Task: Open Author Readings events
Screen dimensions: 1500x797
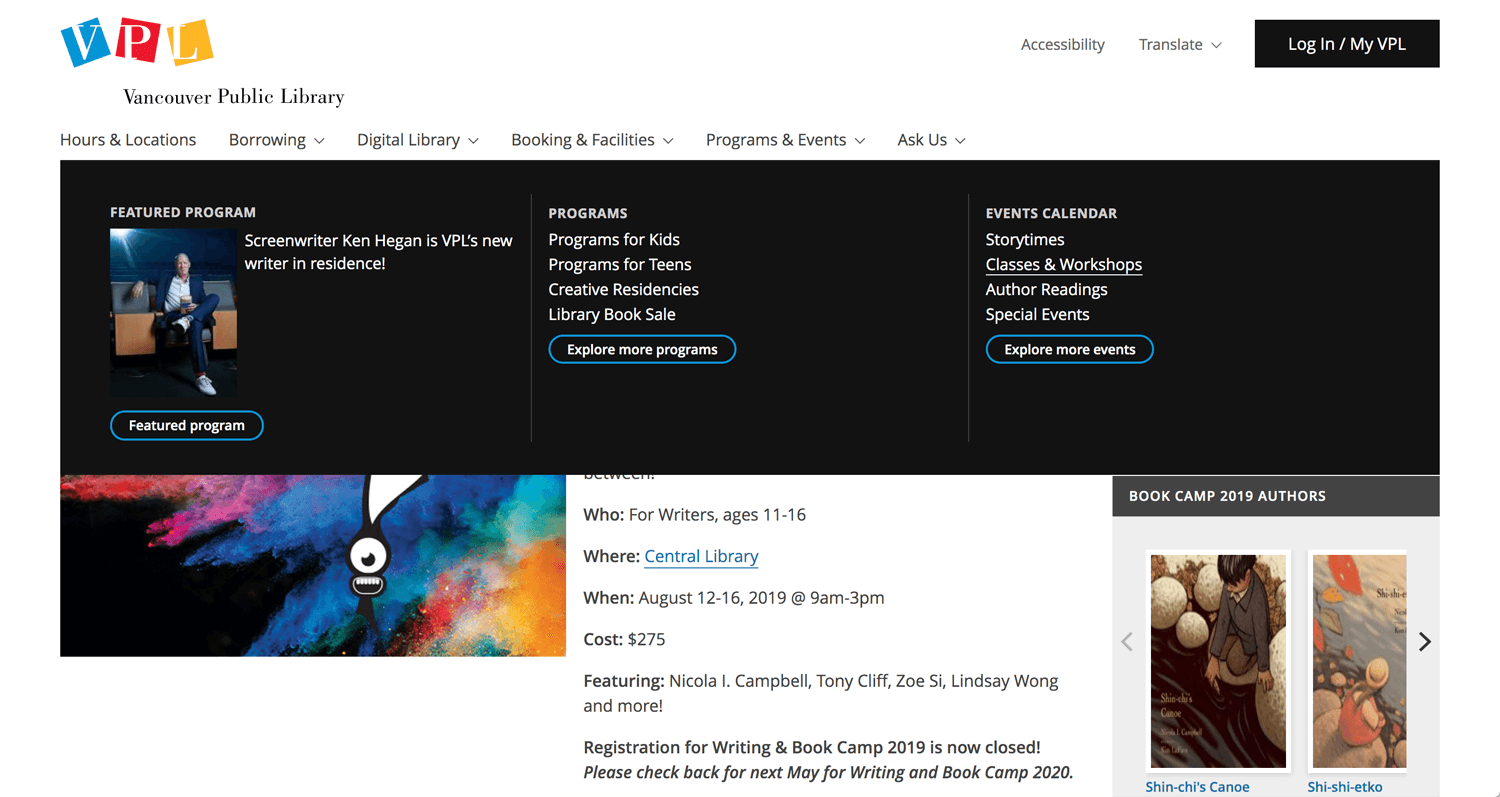Action: 1047,290
